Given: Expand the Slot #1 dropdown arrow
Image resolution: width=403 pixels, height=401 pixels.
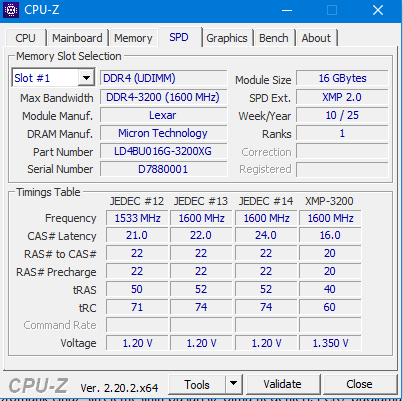Looking at the screenshot, I should tap(86, 78).
